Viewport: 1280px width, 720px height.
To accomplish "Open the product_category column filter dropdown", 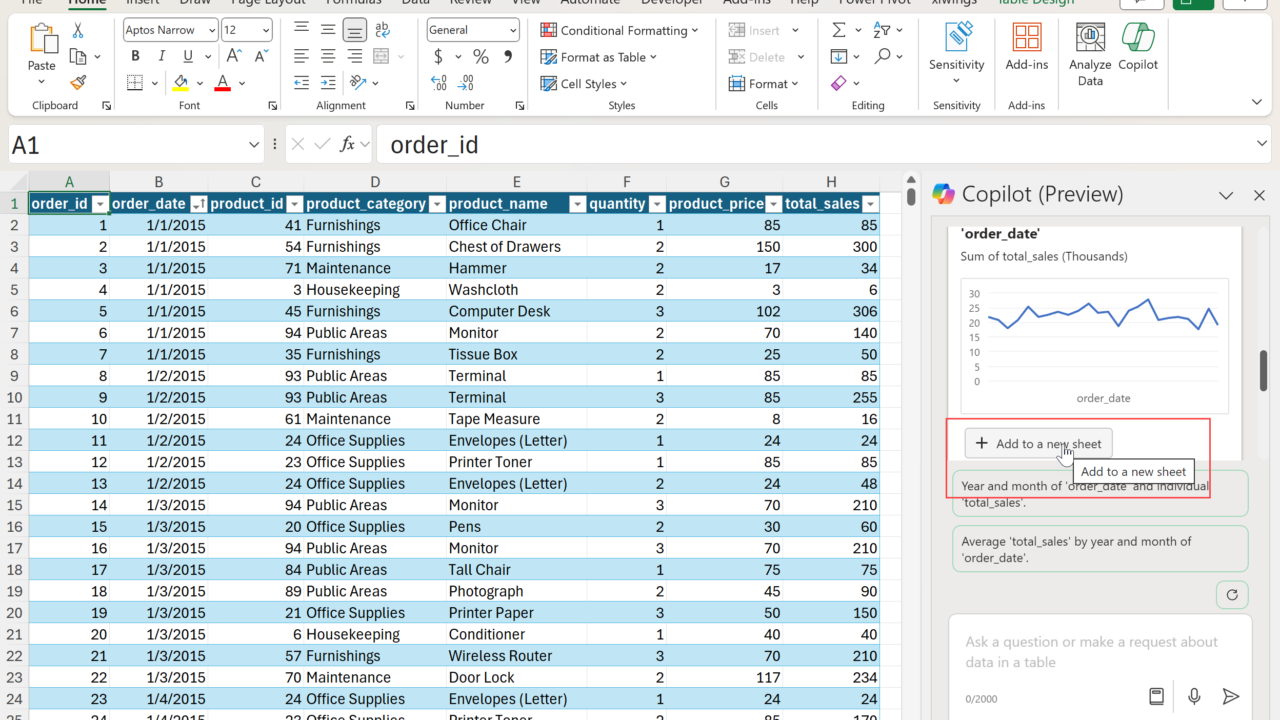I will [436, 204].
